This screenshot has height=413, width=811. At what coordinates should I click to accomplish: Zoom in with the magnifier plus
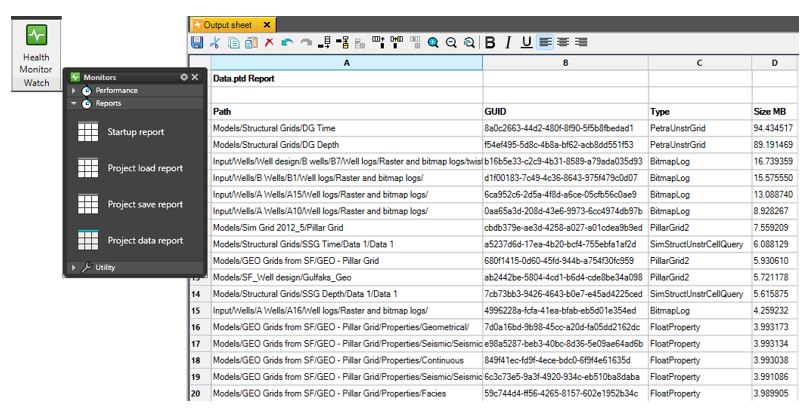(x=433, y=42)
